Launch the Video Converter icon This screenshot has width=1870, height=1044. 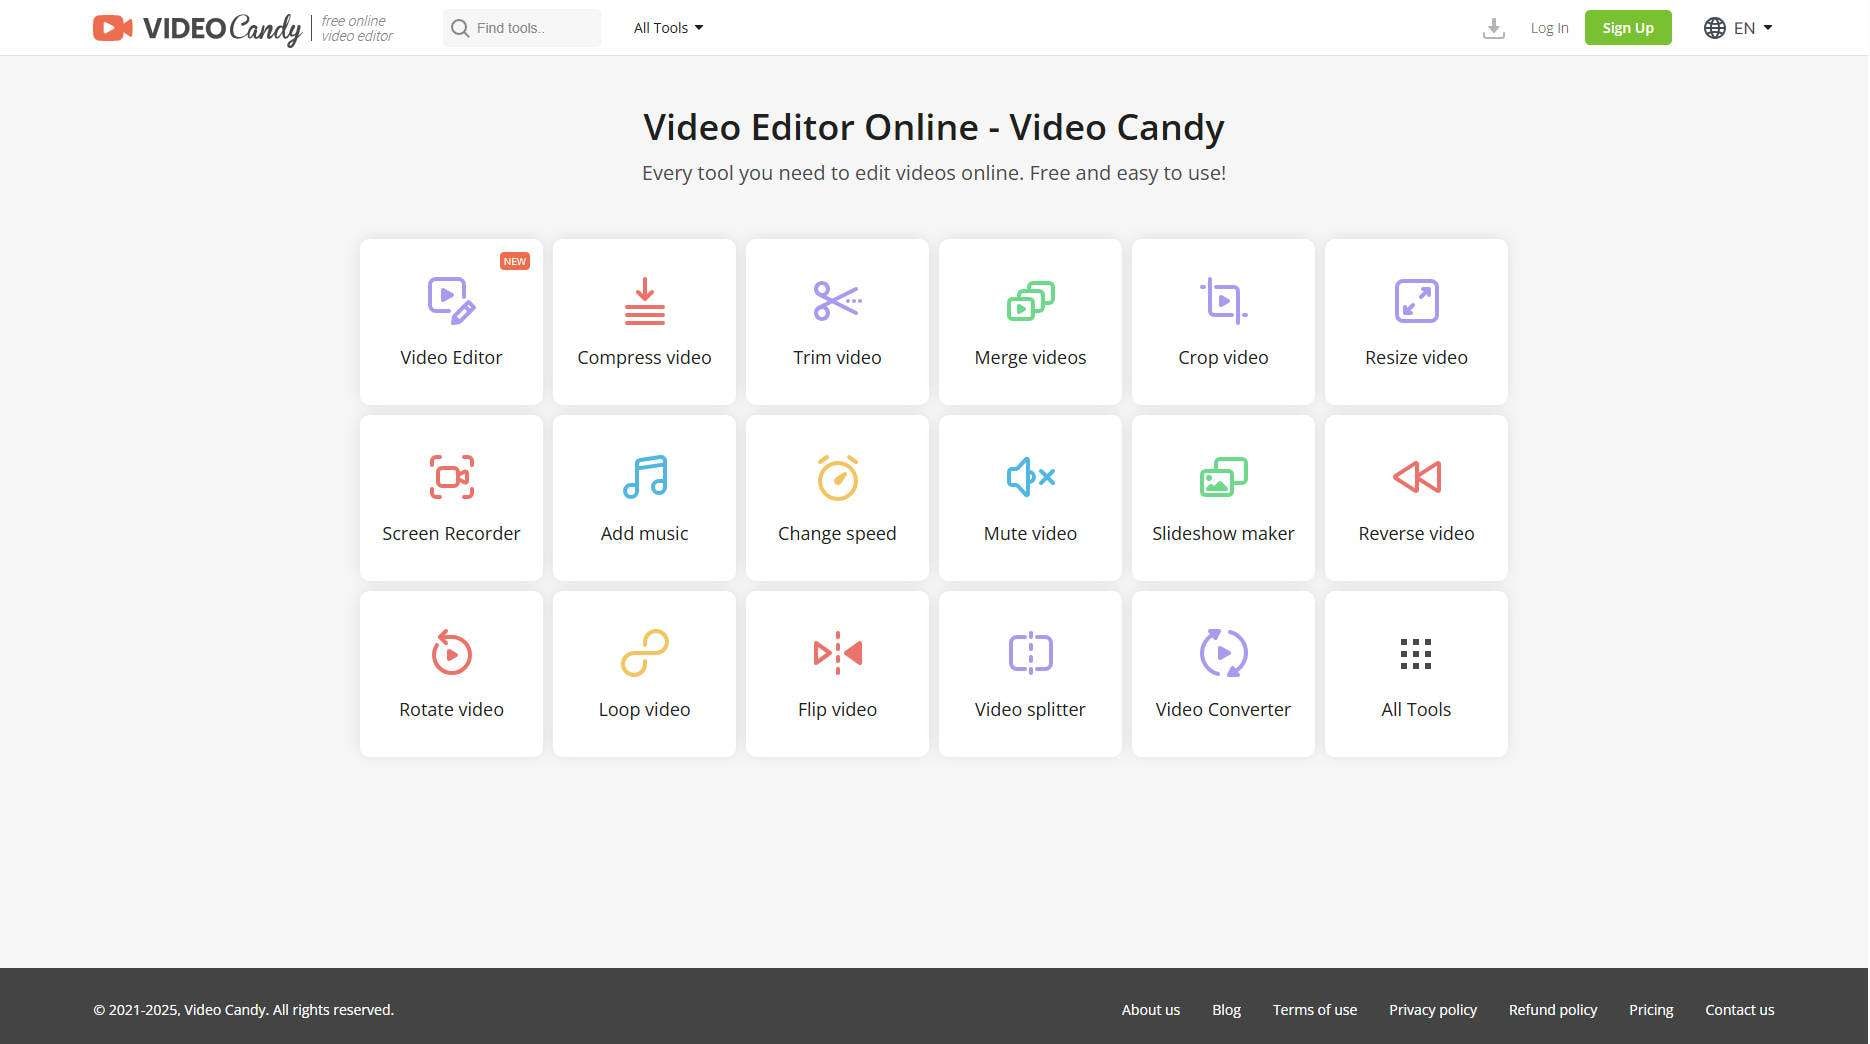click(x=1223, y=653)
